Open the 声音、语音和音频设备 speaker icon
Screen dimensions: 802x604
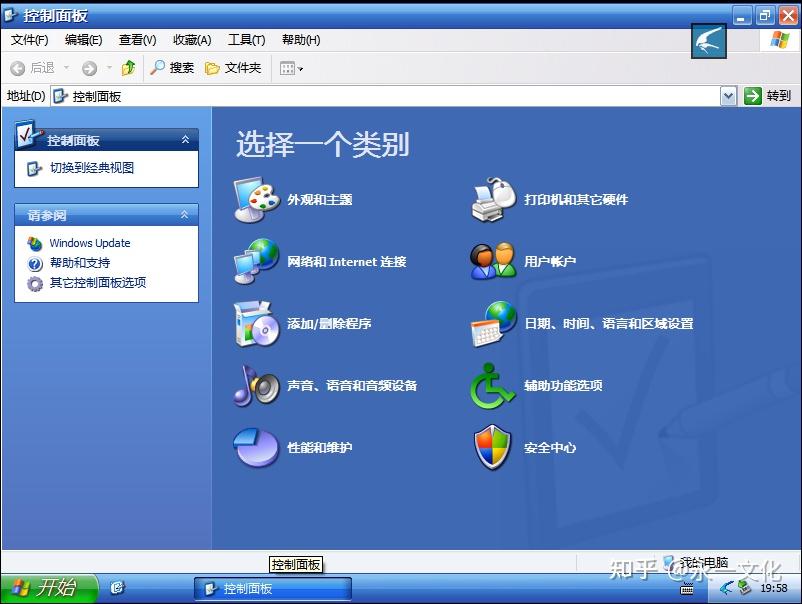tap(256, 386)
